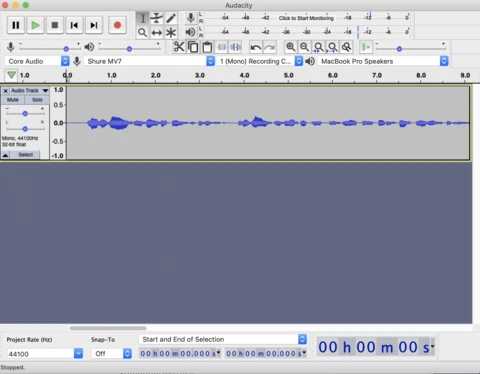The image size is (480, 374).
Task: Fit entire project to window width
Action: pyautogui.click(x=332, y=47)
